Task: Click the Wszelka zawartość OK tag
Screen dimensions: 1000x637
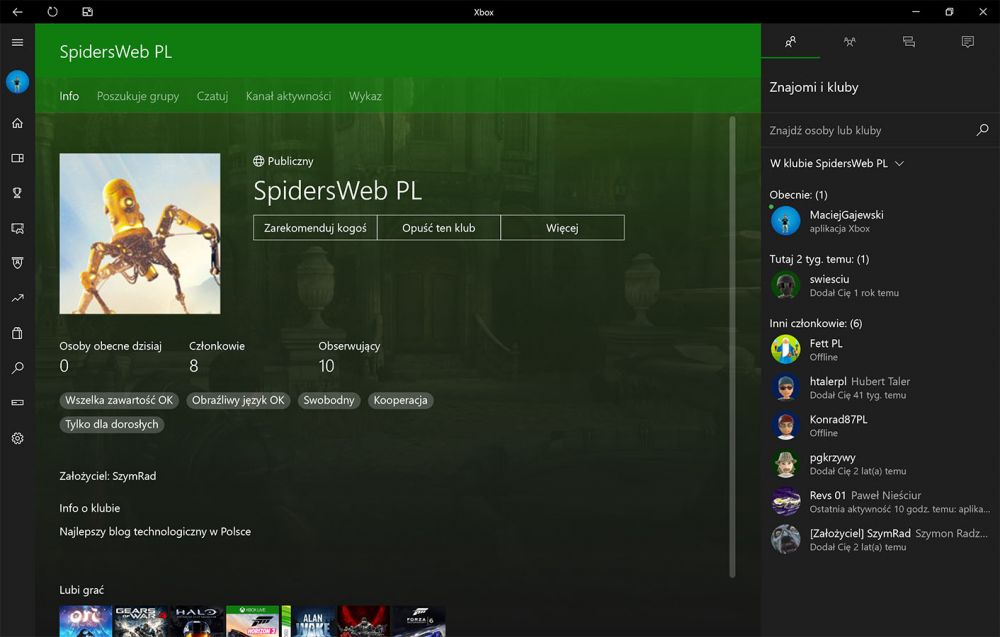Action: [119, 400]
